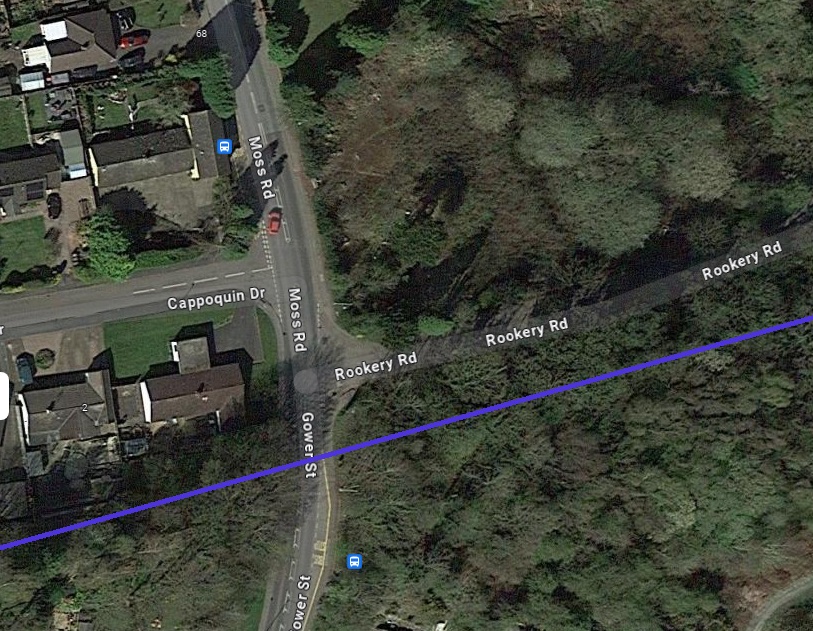
Task: Select the bus stop icon near Gower St
Action: point(354,561)
